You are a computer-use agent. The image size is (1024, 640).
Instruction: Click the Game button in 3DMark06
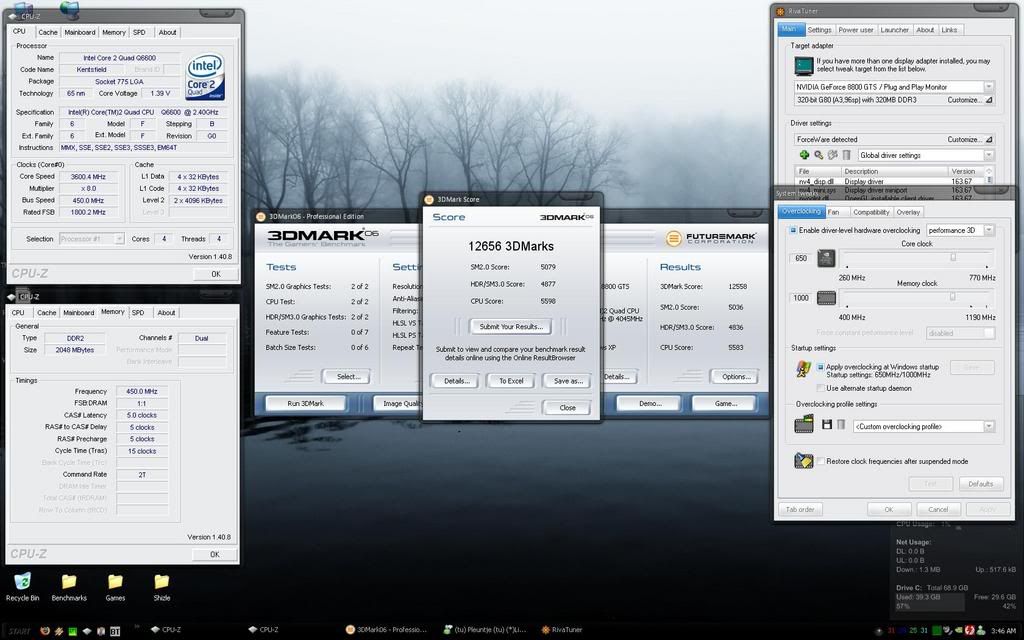coord(725,404)
